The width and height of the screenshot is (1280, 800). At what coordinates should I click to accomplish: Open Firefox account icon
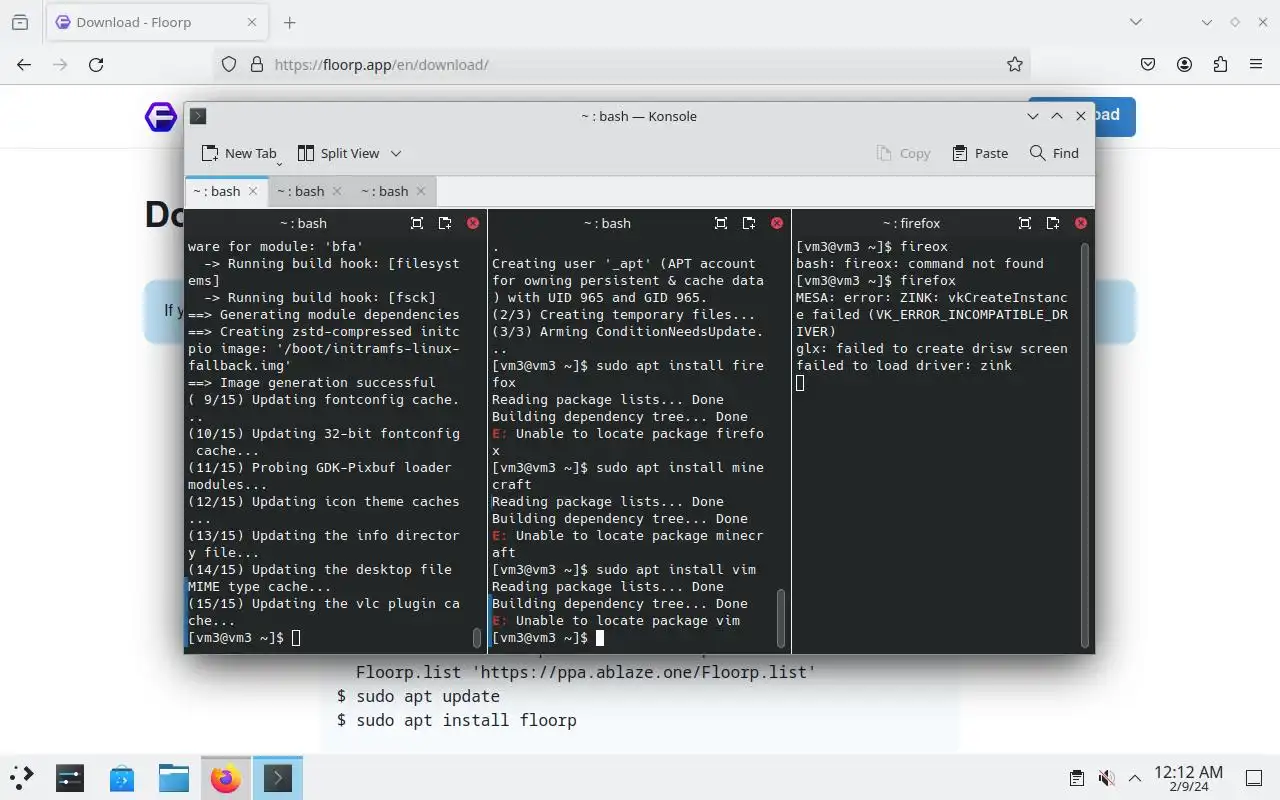(x=1184, y=64)
